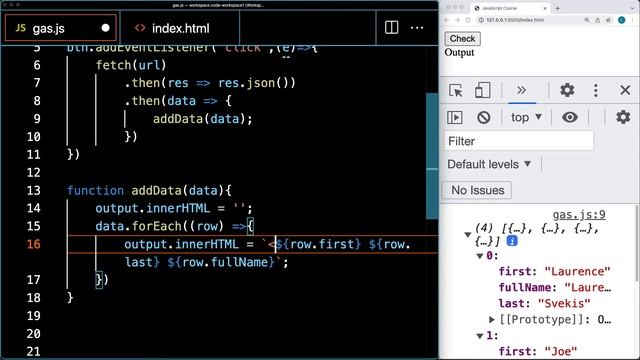640x360 pixels.
Task: Close the DevTools panel
Action: [625, 90]
